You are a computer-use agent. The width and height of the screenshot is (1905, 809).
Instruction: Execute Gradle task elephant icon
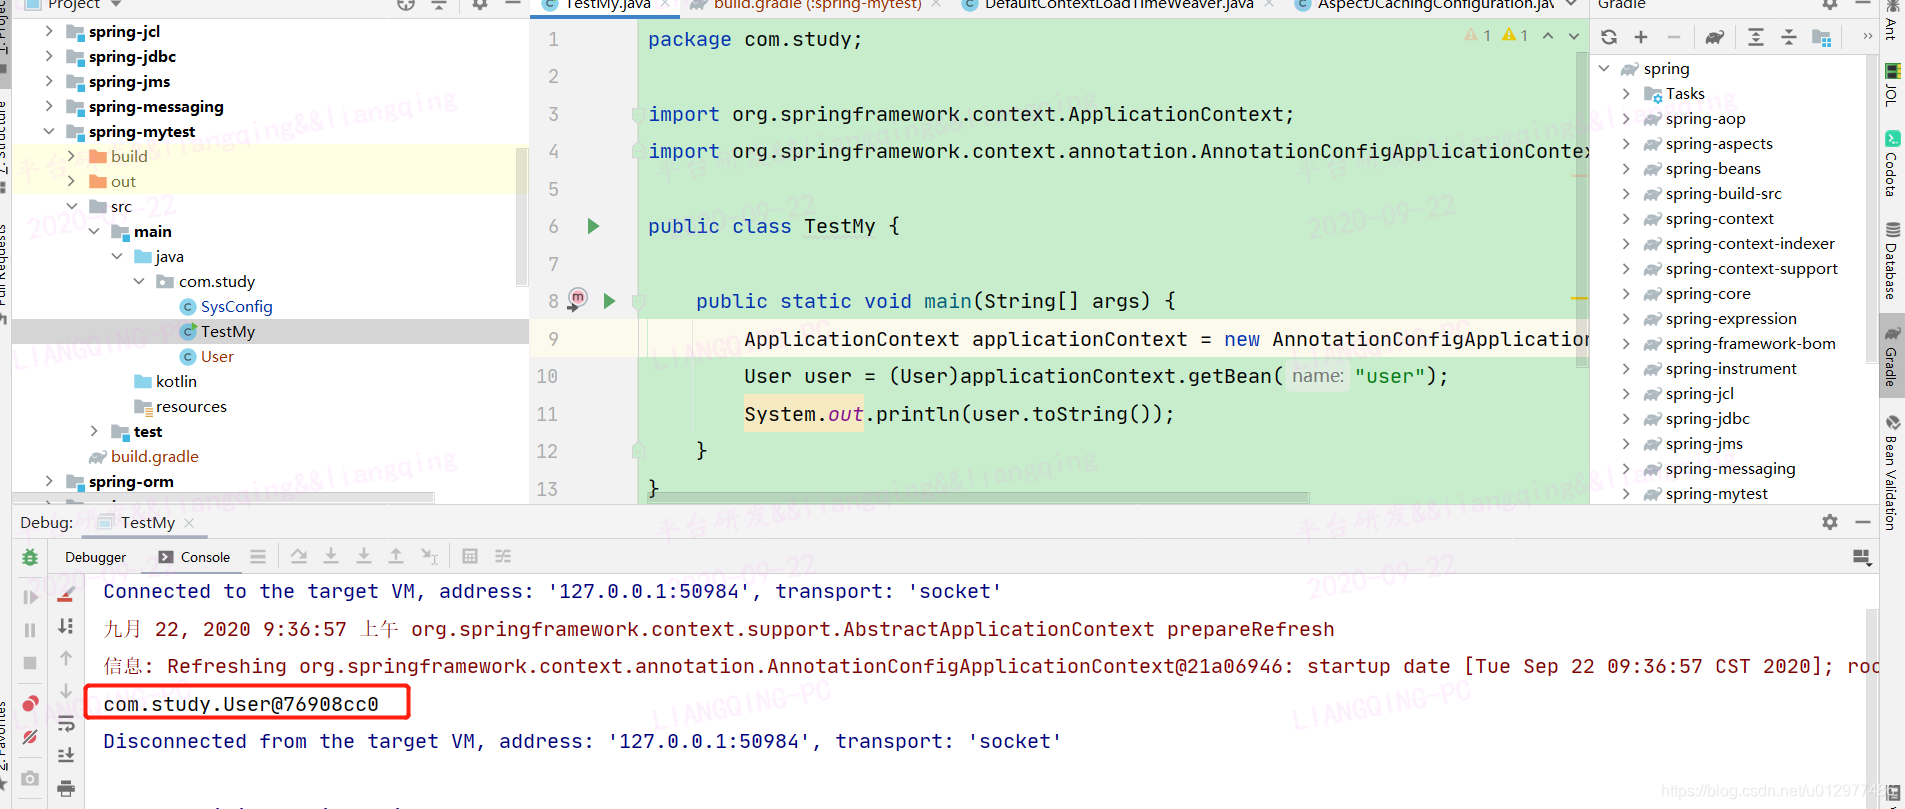point(1714,37)
